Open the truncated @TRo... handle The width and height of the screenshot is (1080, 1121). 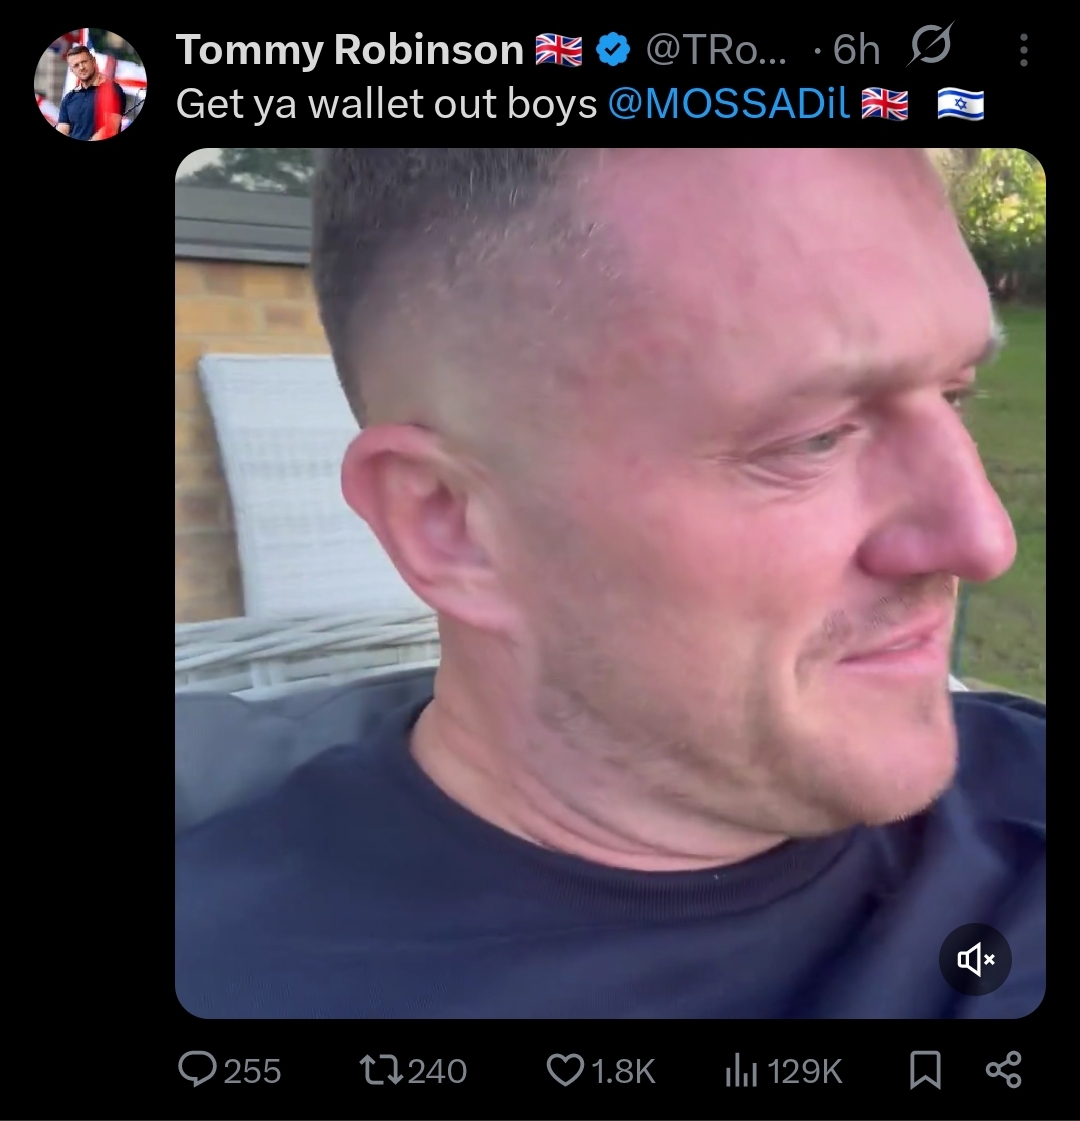[x=715, y=50]
